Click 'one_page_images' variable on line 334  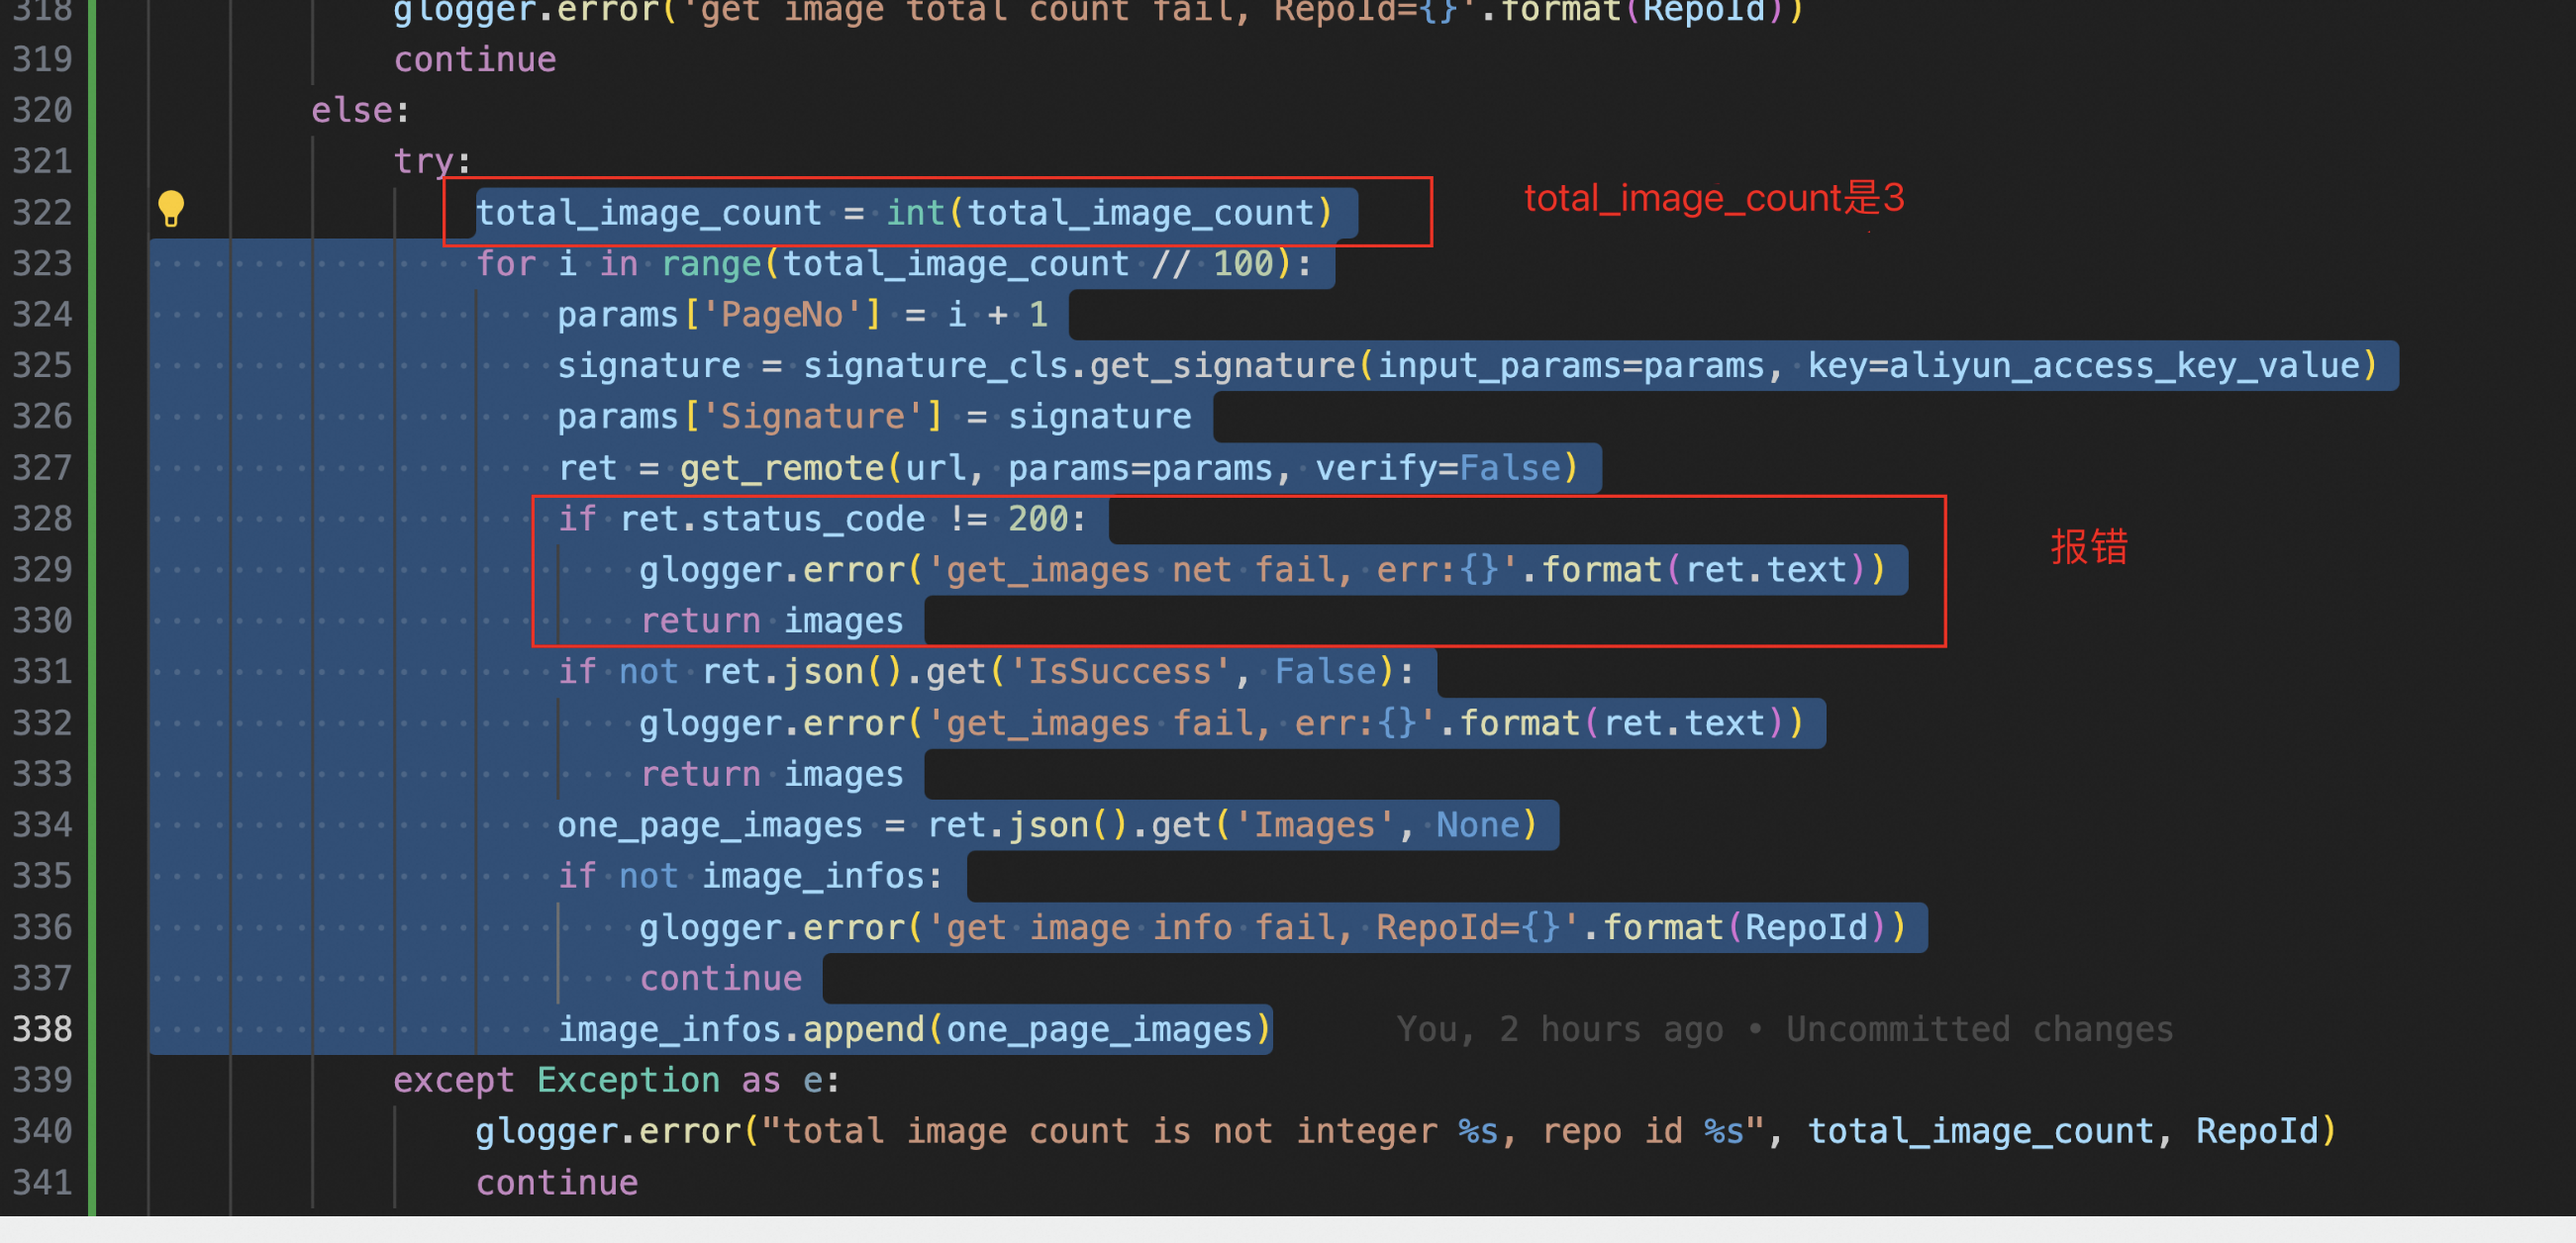coord(709,825)
